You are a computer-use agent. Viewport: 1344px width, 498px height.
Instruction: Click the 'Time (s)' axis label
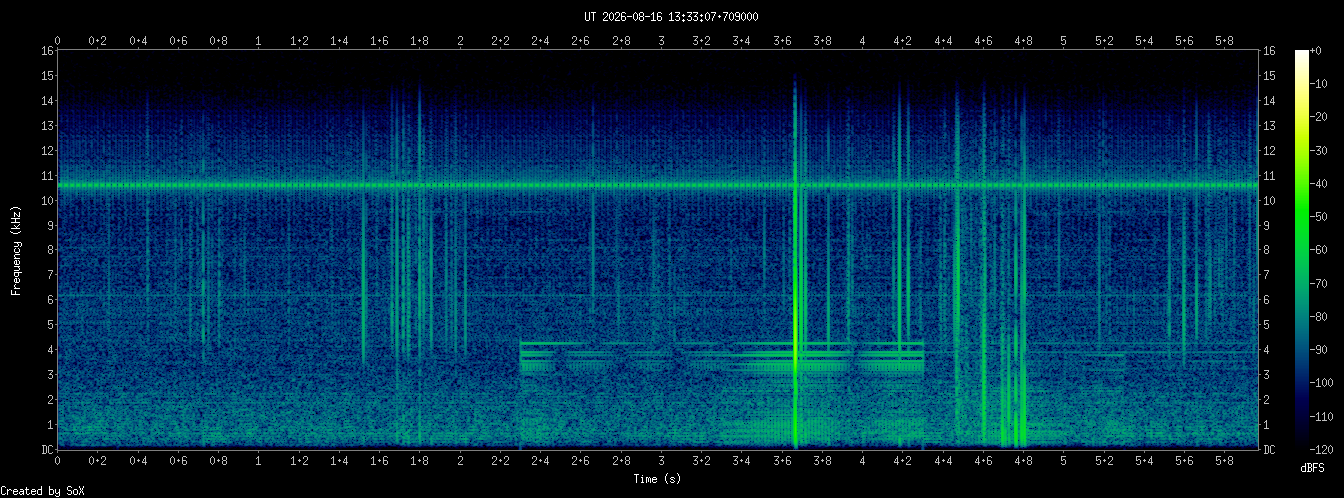[x=657, y=480]
